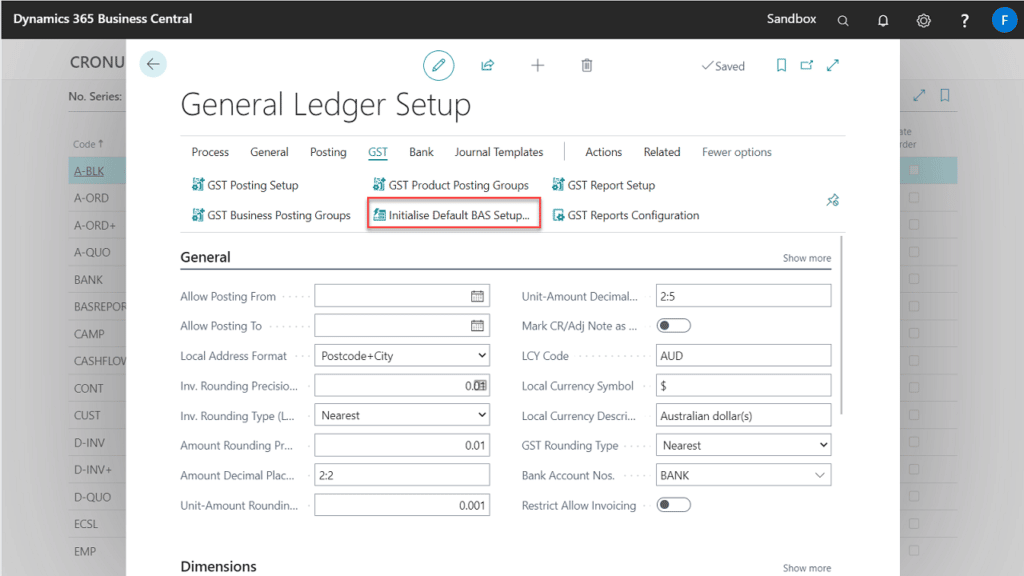Go back using the blue arrow
1024x576 pixels.
pyautogui.click(x=152, y=63)
